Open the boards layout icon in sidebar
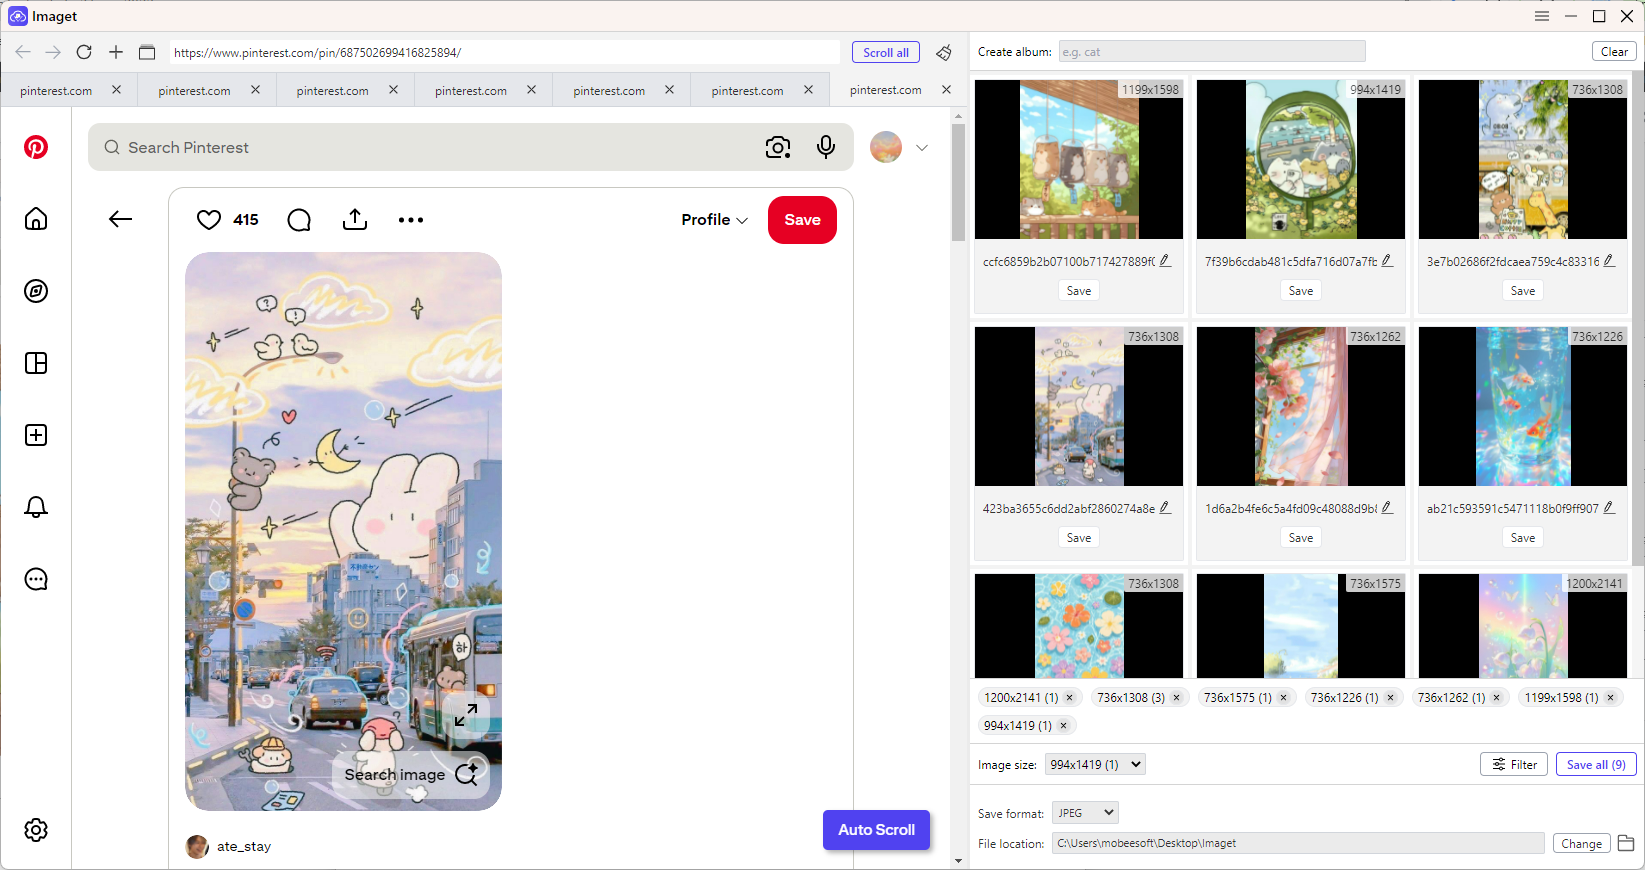 [36, 363]
